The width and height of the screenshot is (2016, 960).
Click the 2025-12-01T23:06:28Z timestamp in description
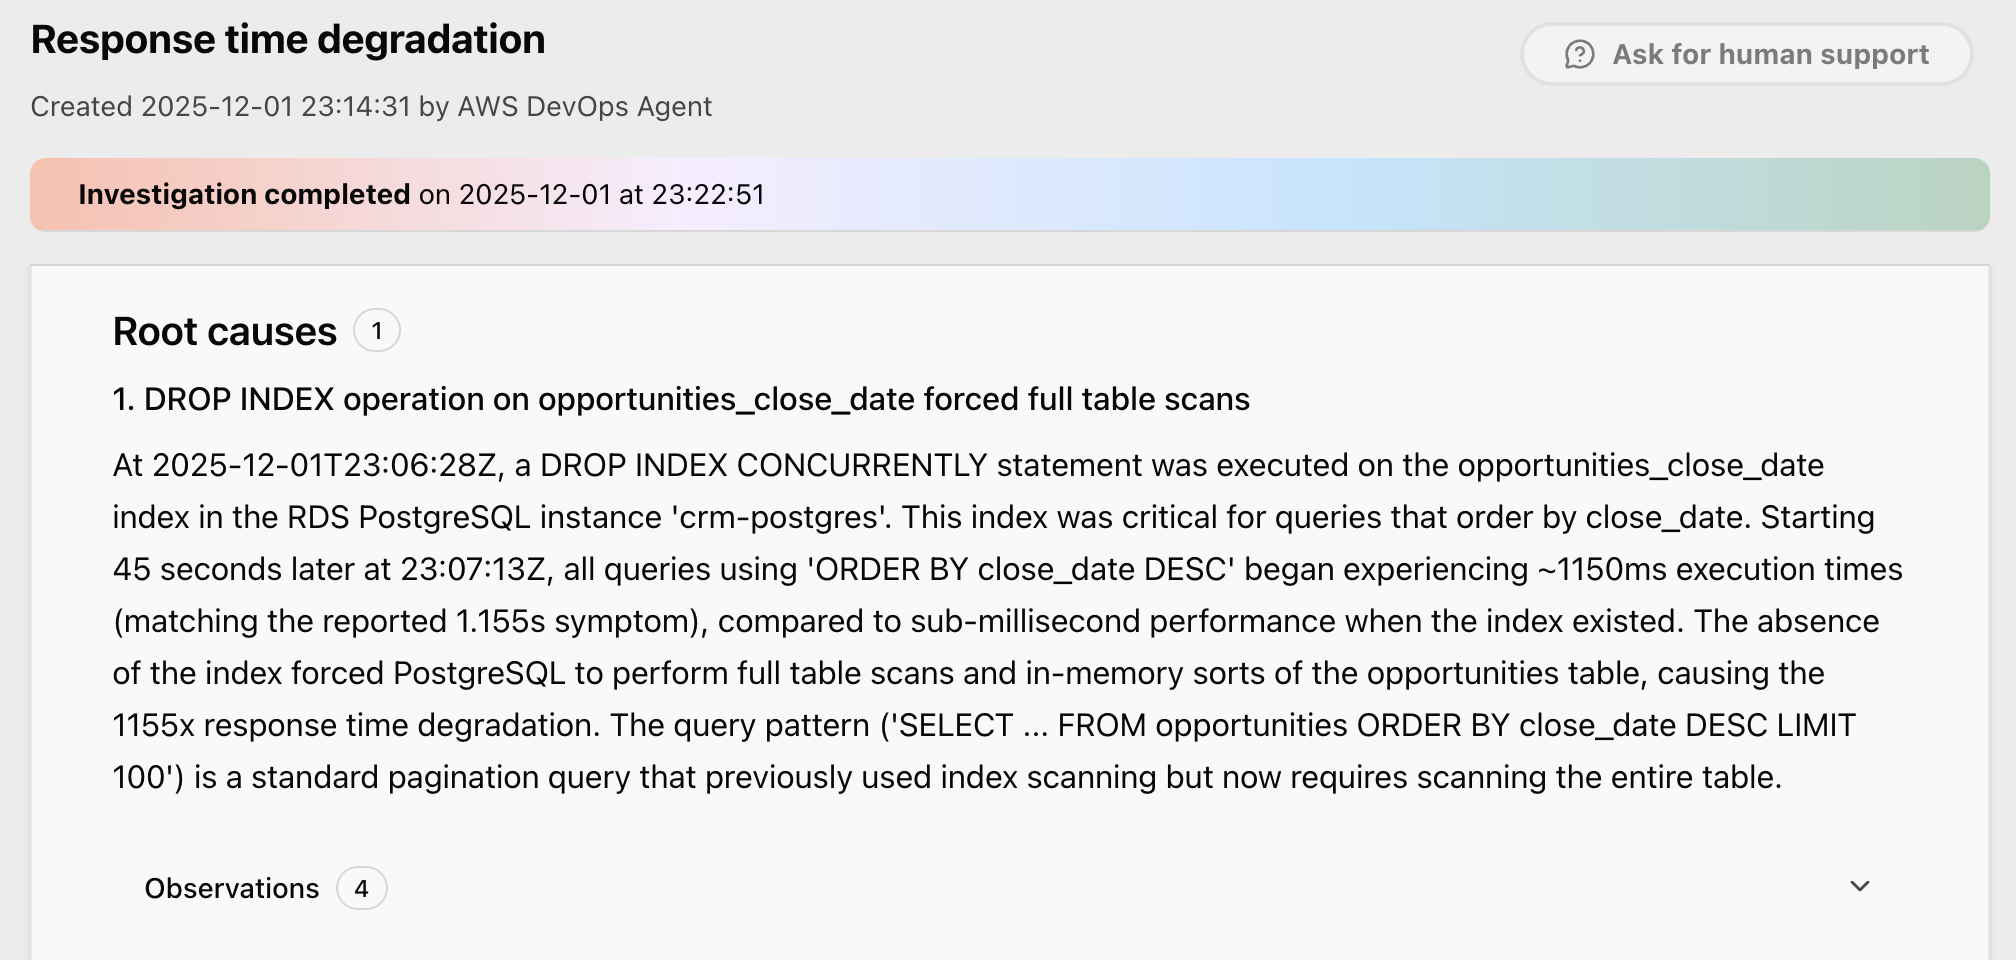tap(324, 465)
